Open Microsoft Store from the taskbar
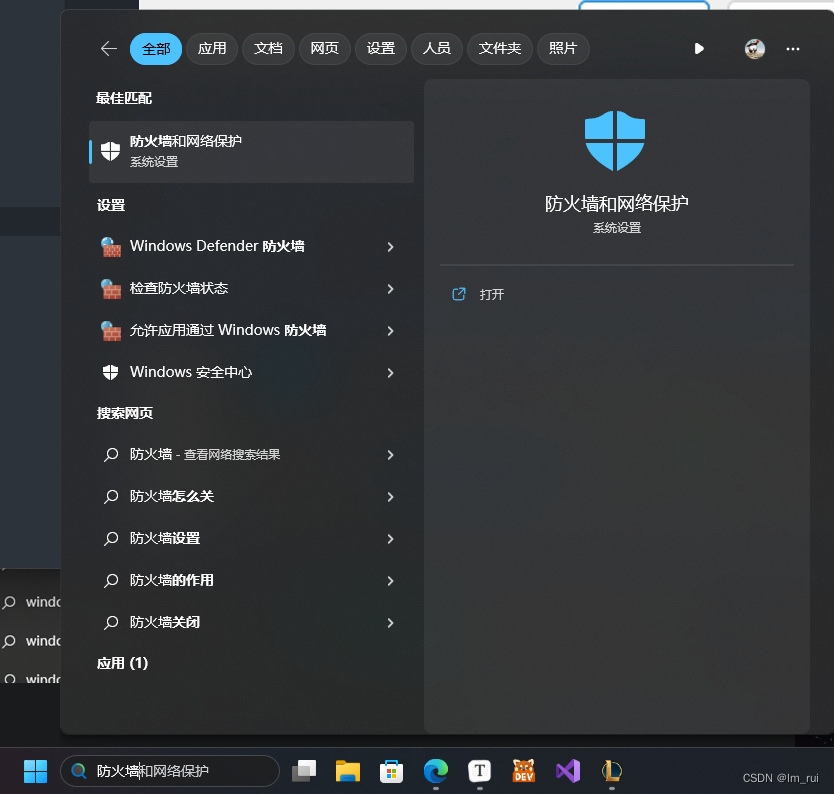The width and height of the screenshot is (834, 794). click(x=391, y=771)
